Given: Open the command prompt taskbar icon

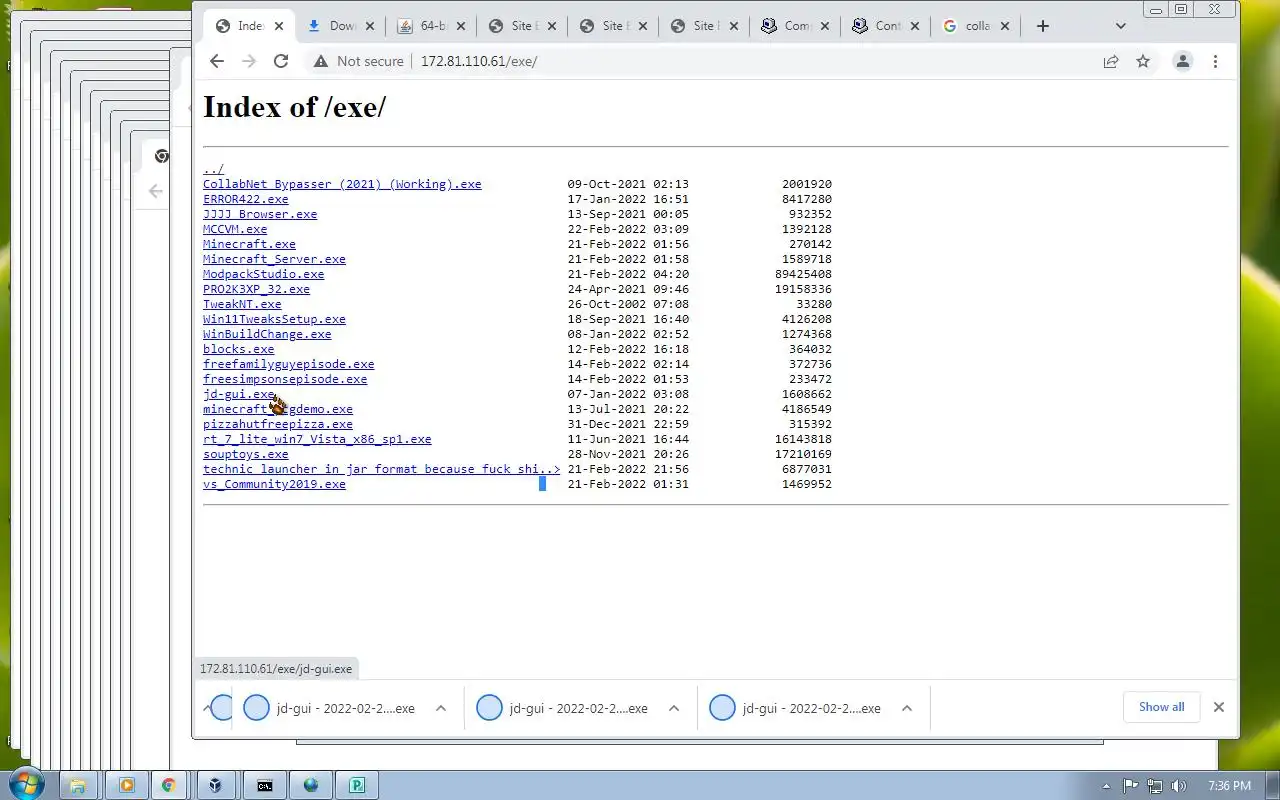Looking at the screenshot, I should click(264, 785).
